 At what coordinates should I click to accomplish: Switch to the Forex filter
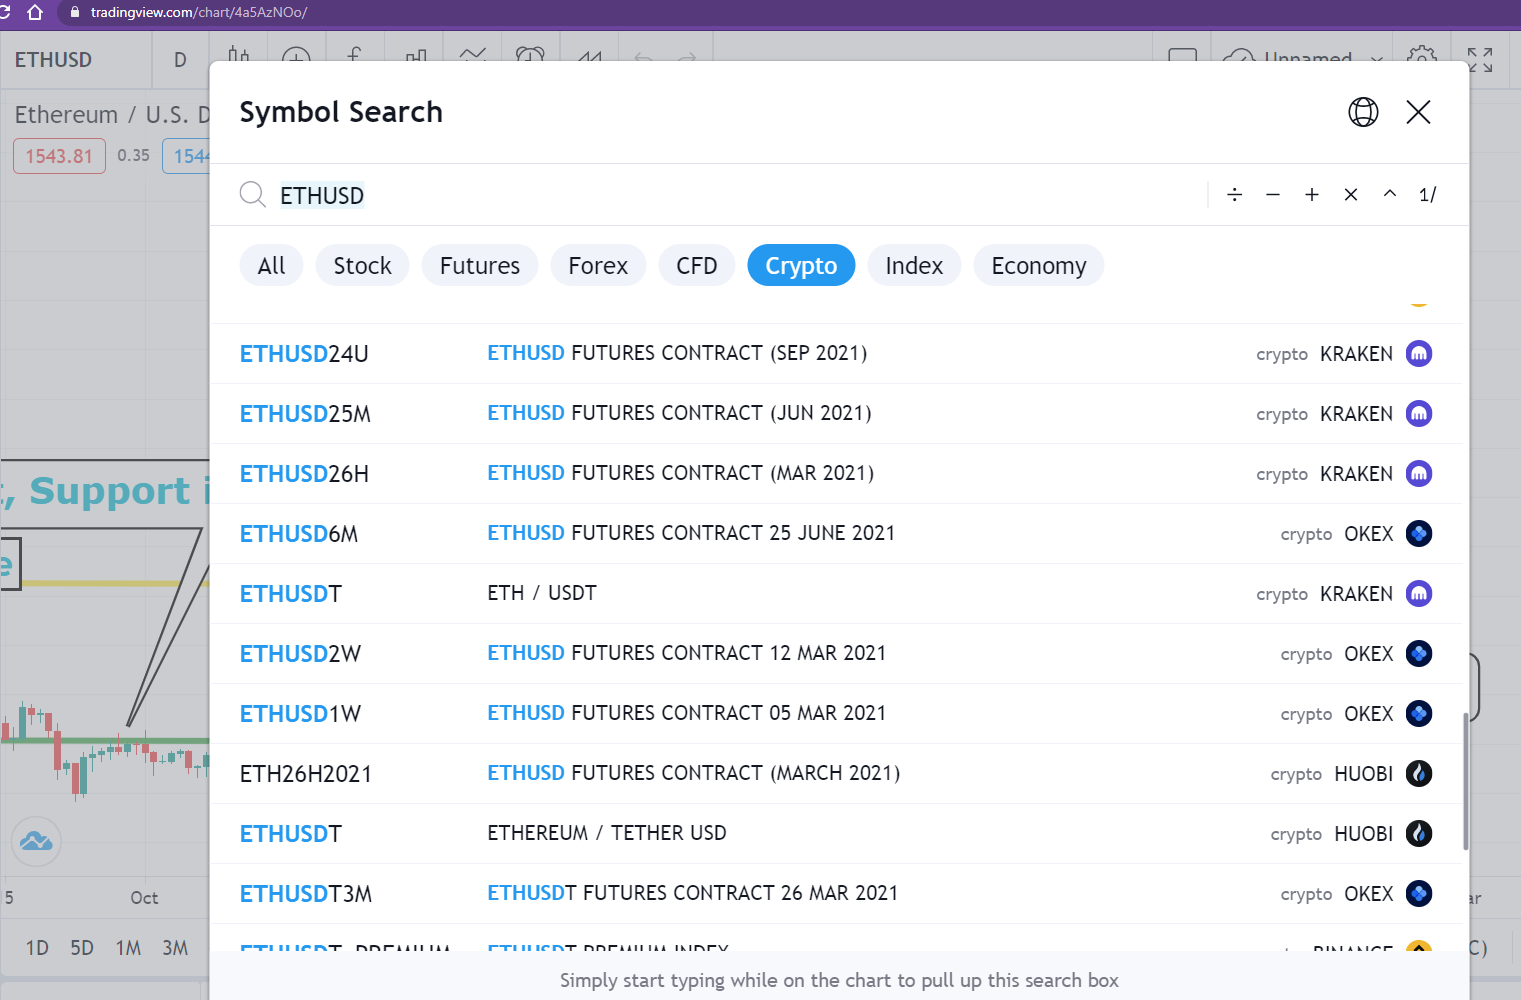(598, 265)
